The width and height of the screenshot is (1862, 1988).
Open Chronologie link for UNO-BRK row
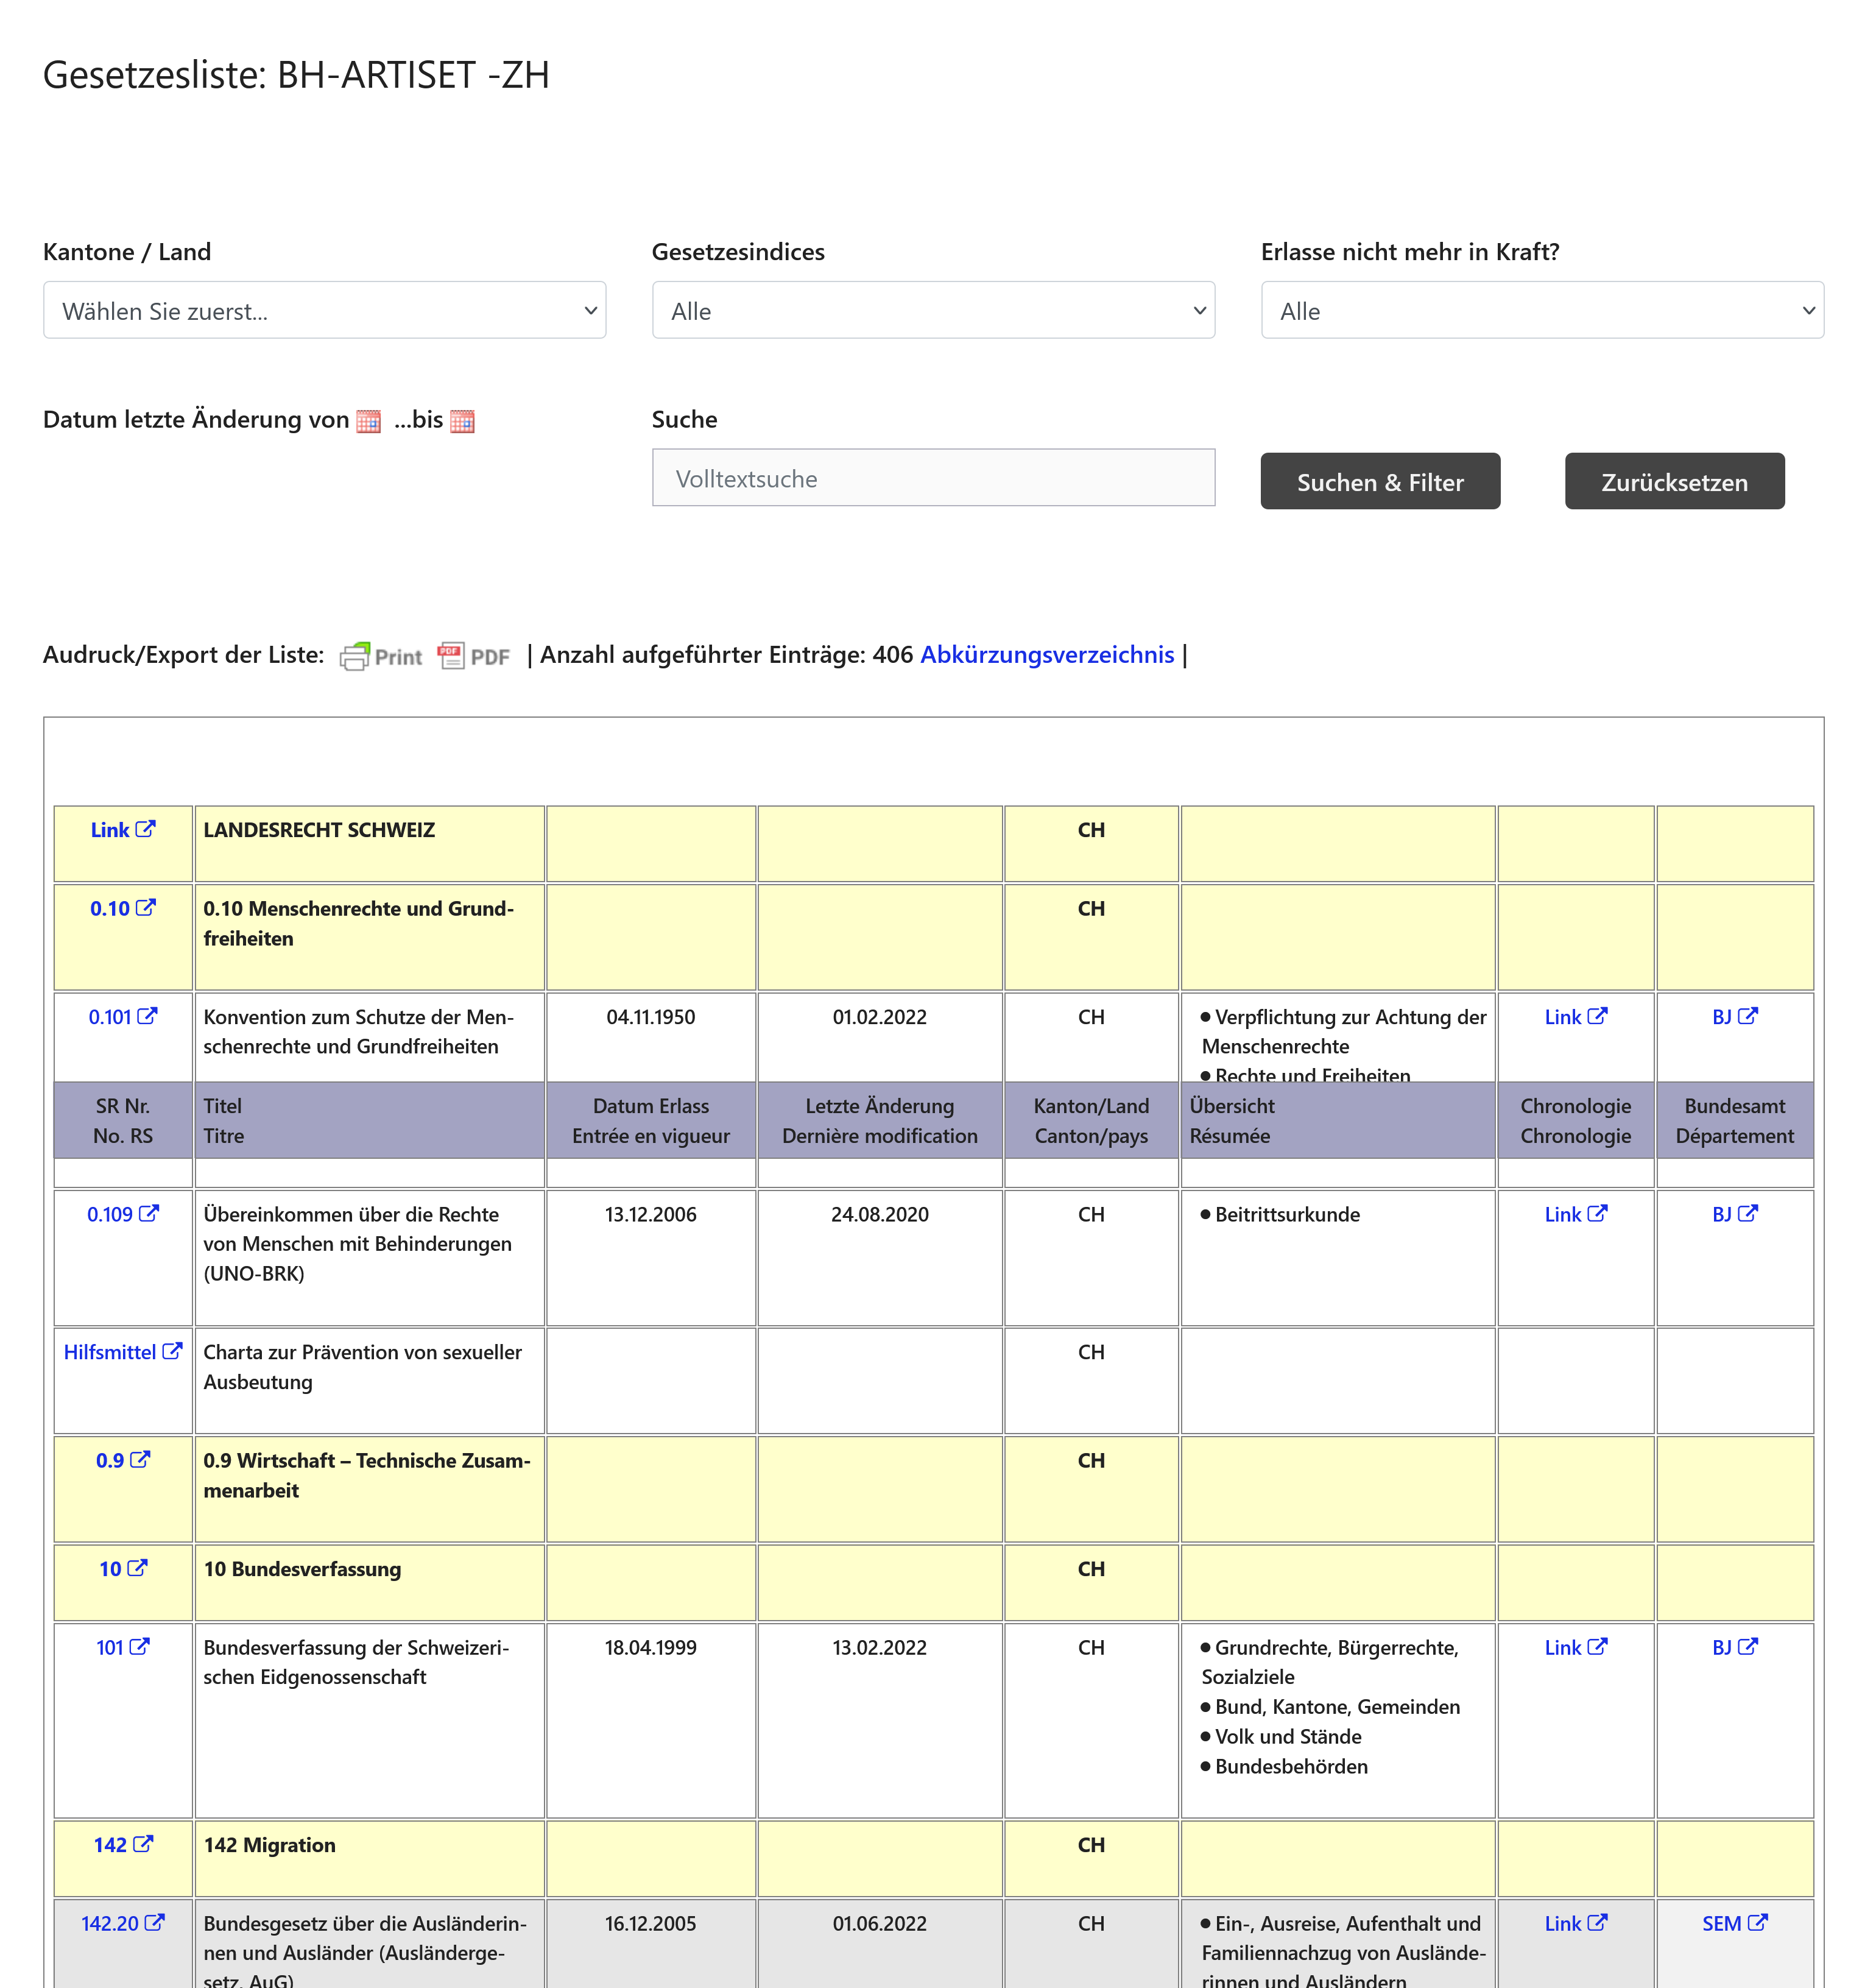tap(1575, 1214)
